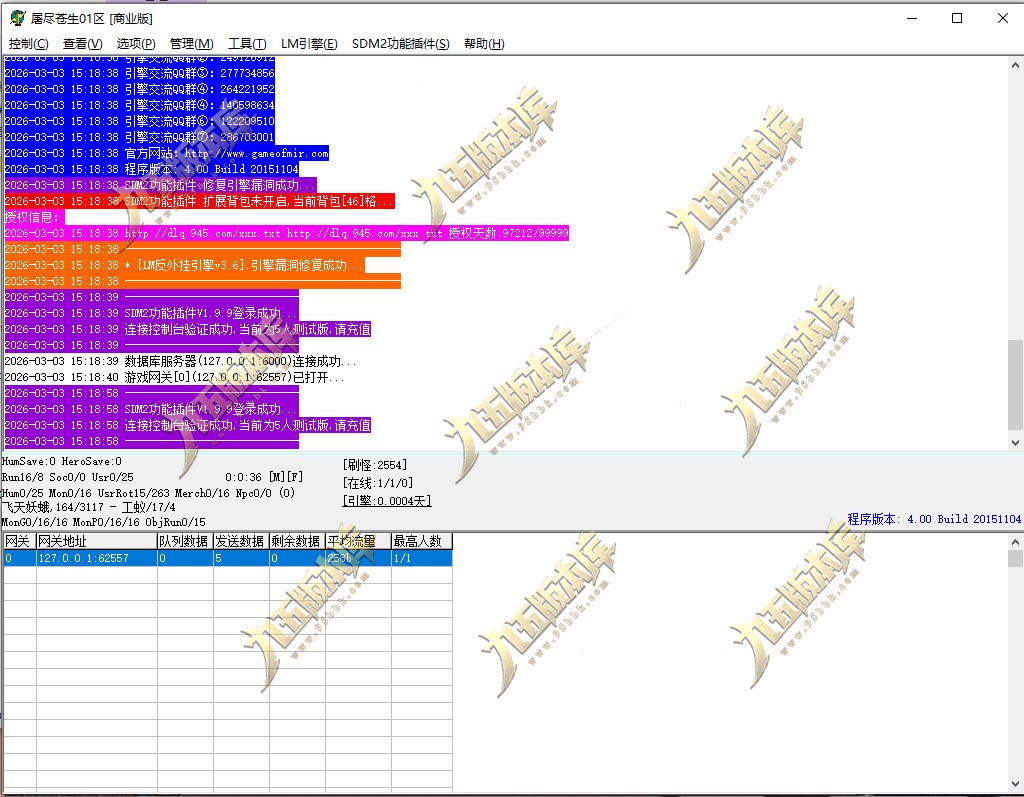Click the red 扩展背包未开启 log line

click(x=199, y=201)
